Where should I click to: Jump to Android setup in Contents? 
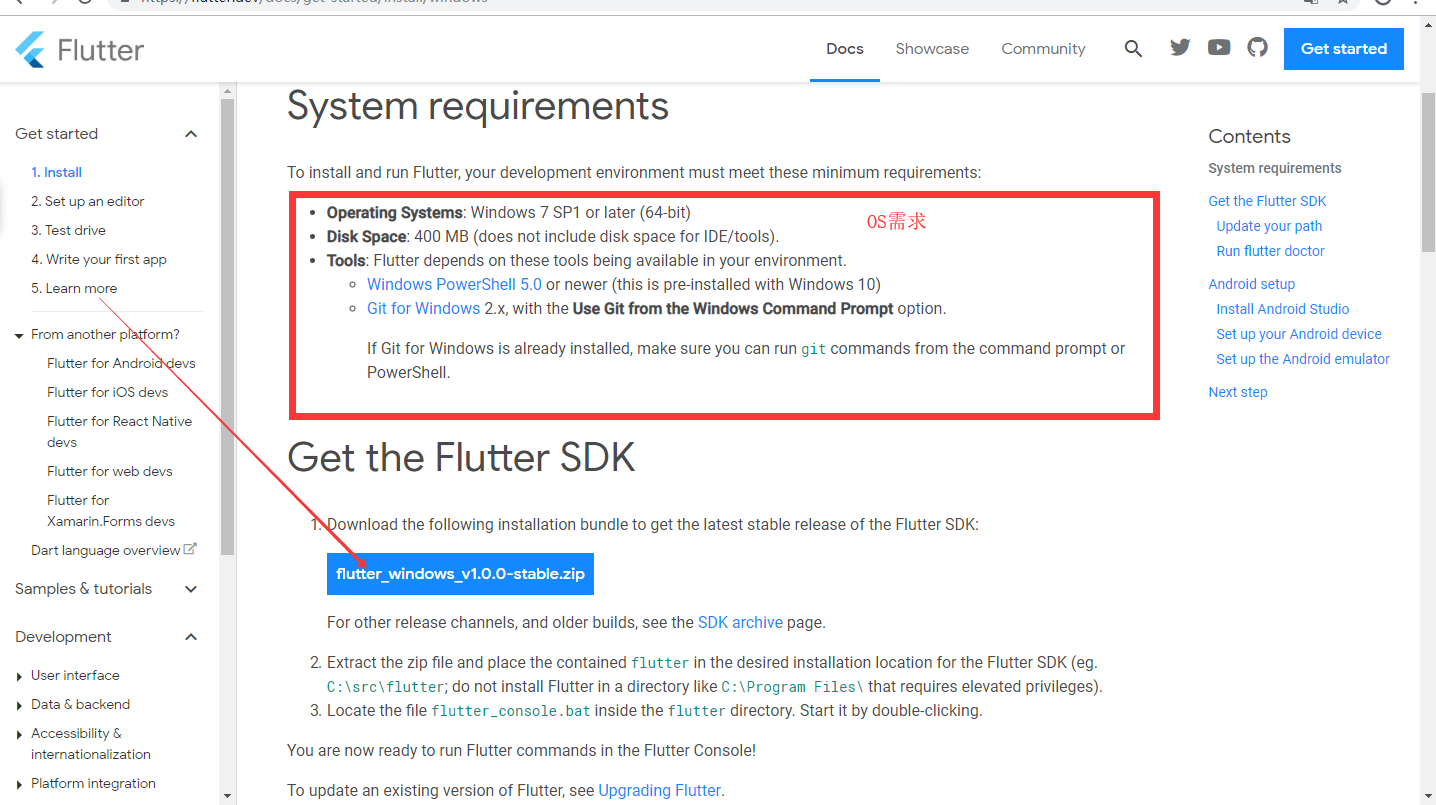point(1251,284)
